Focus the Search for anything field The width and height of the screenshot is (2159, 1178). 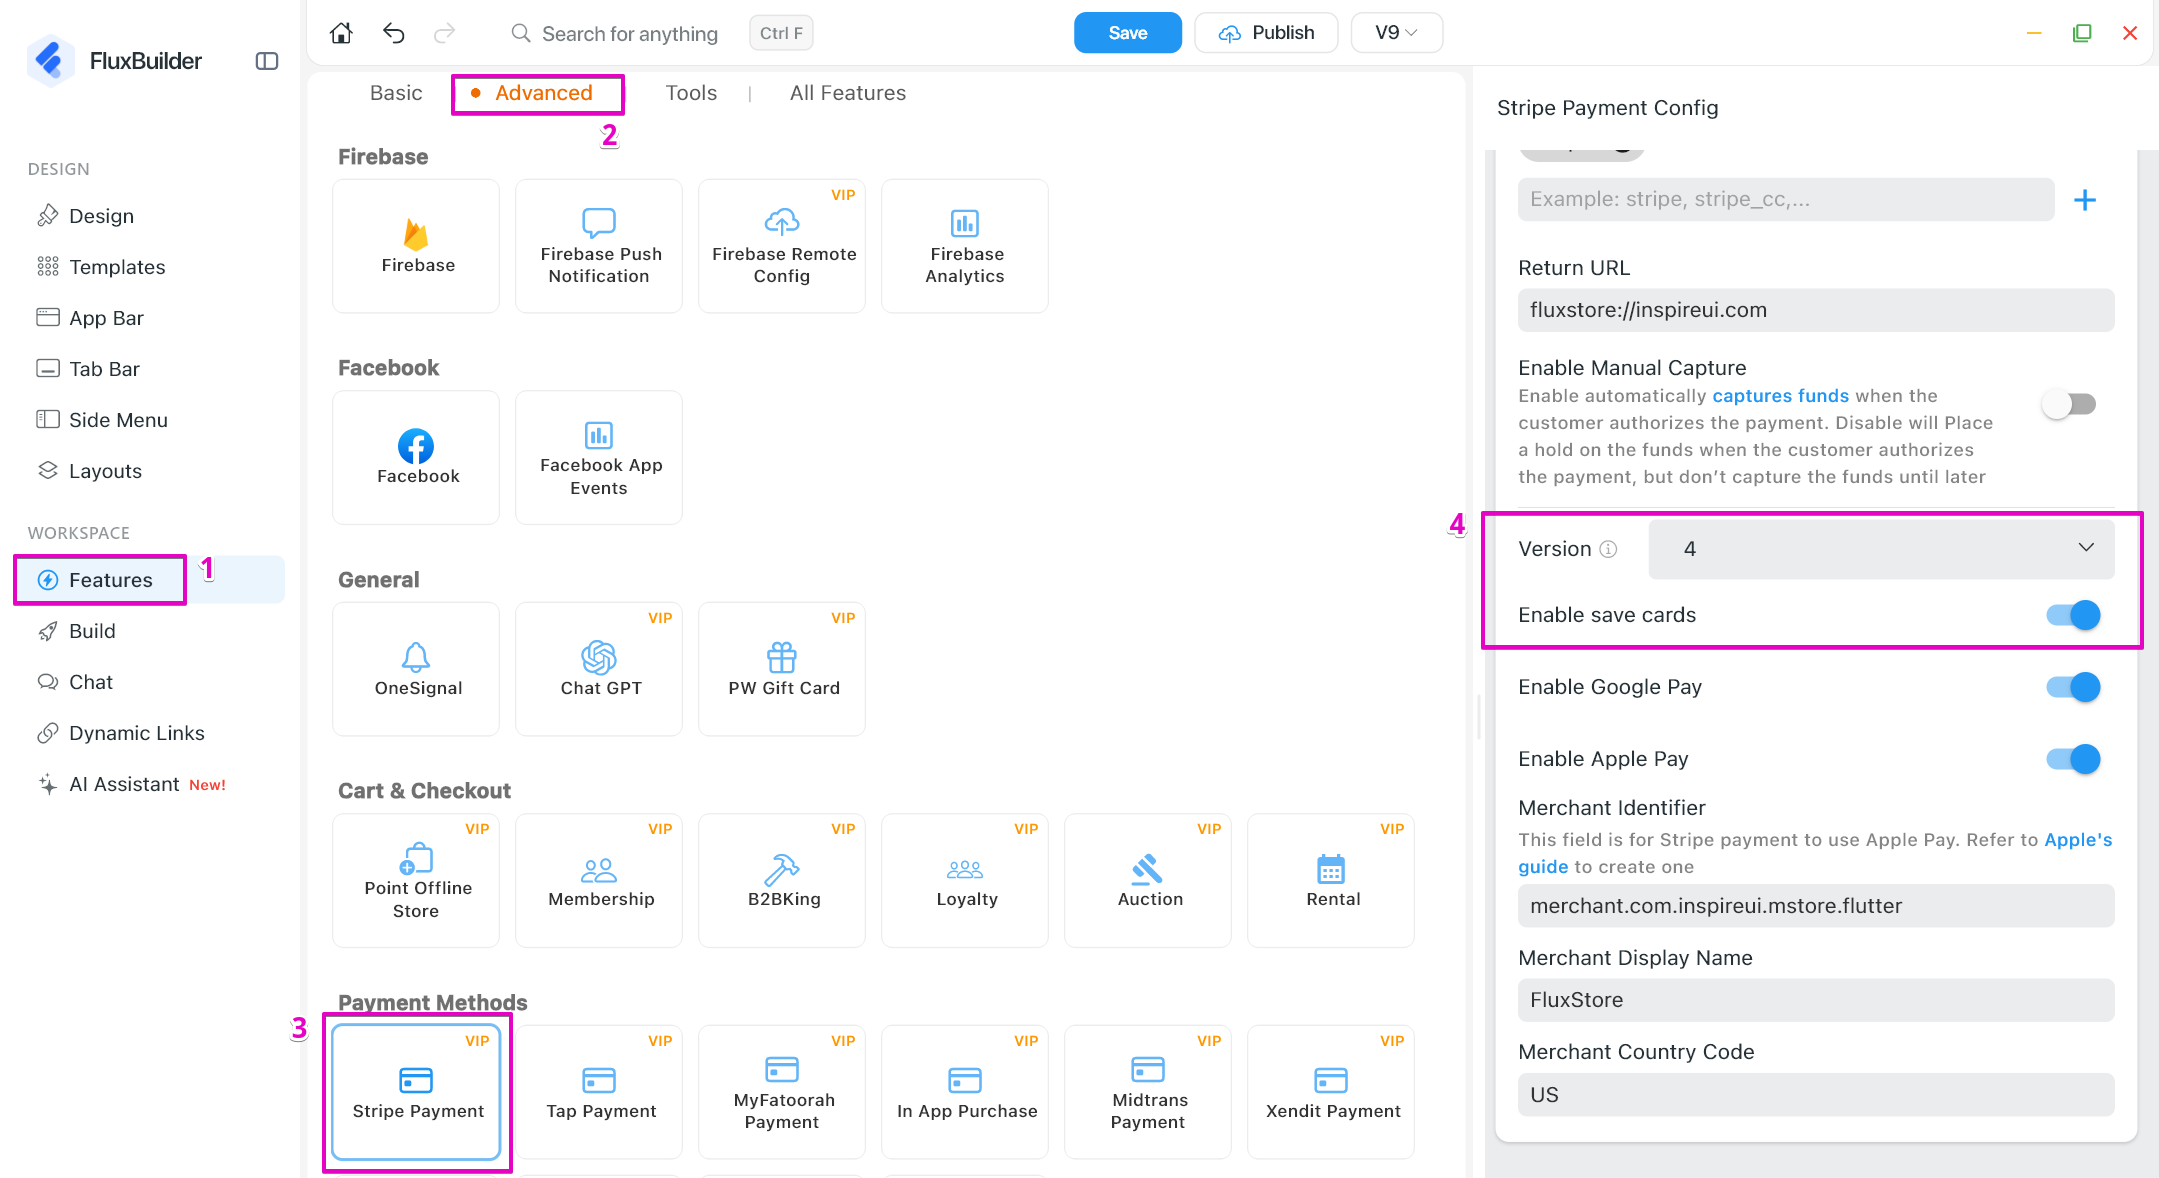[x=628, y=34]
